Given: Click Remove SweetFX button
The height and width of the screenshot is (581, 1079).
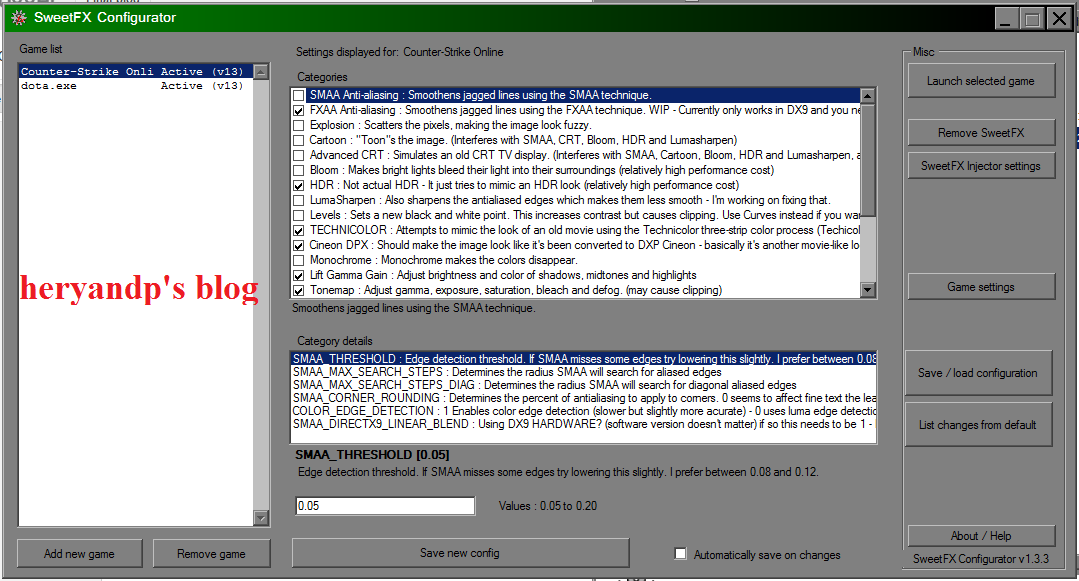Looking at the screenshot, I should 981,132.
